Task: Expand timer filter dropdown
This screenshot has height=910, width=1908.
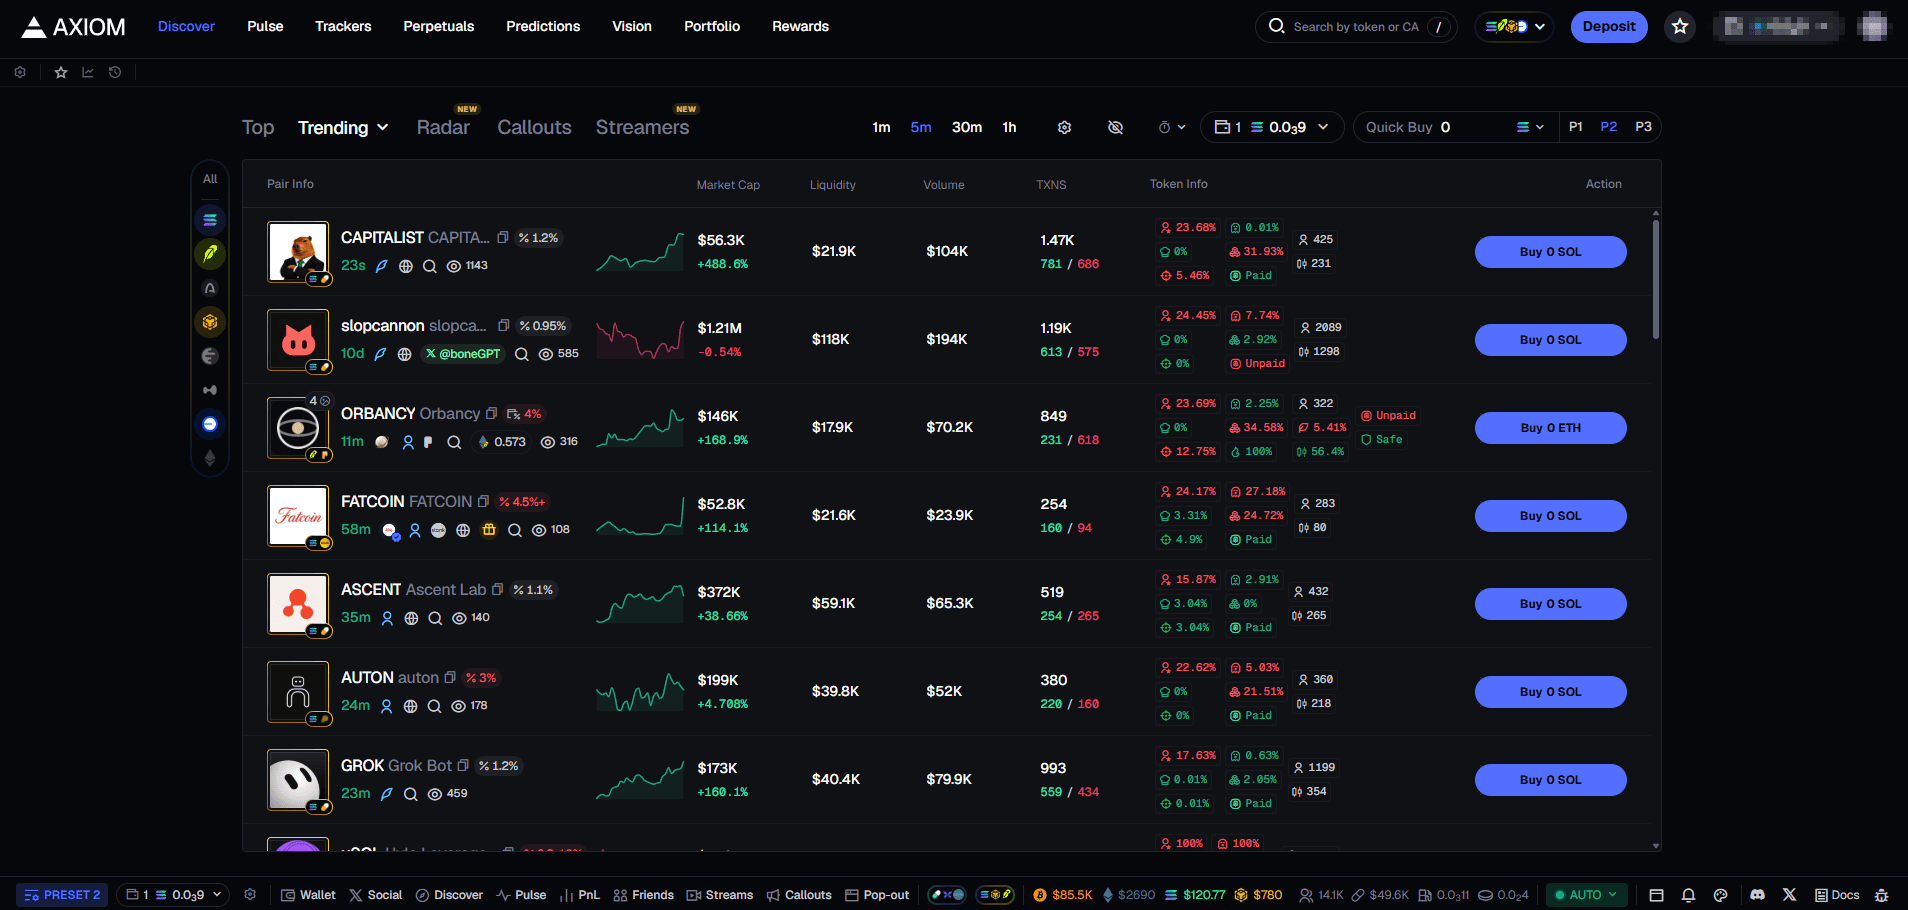Action: coord(1172,127)
